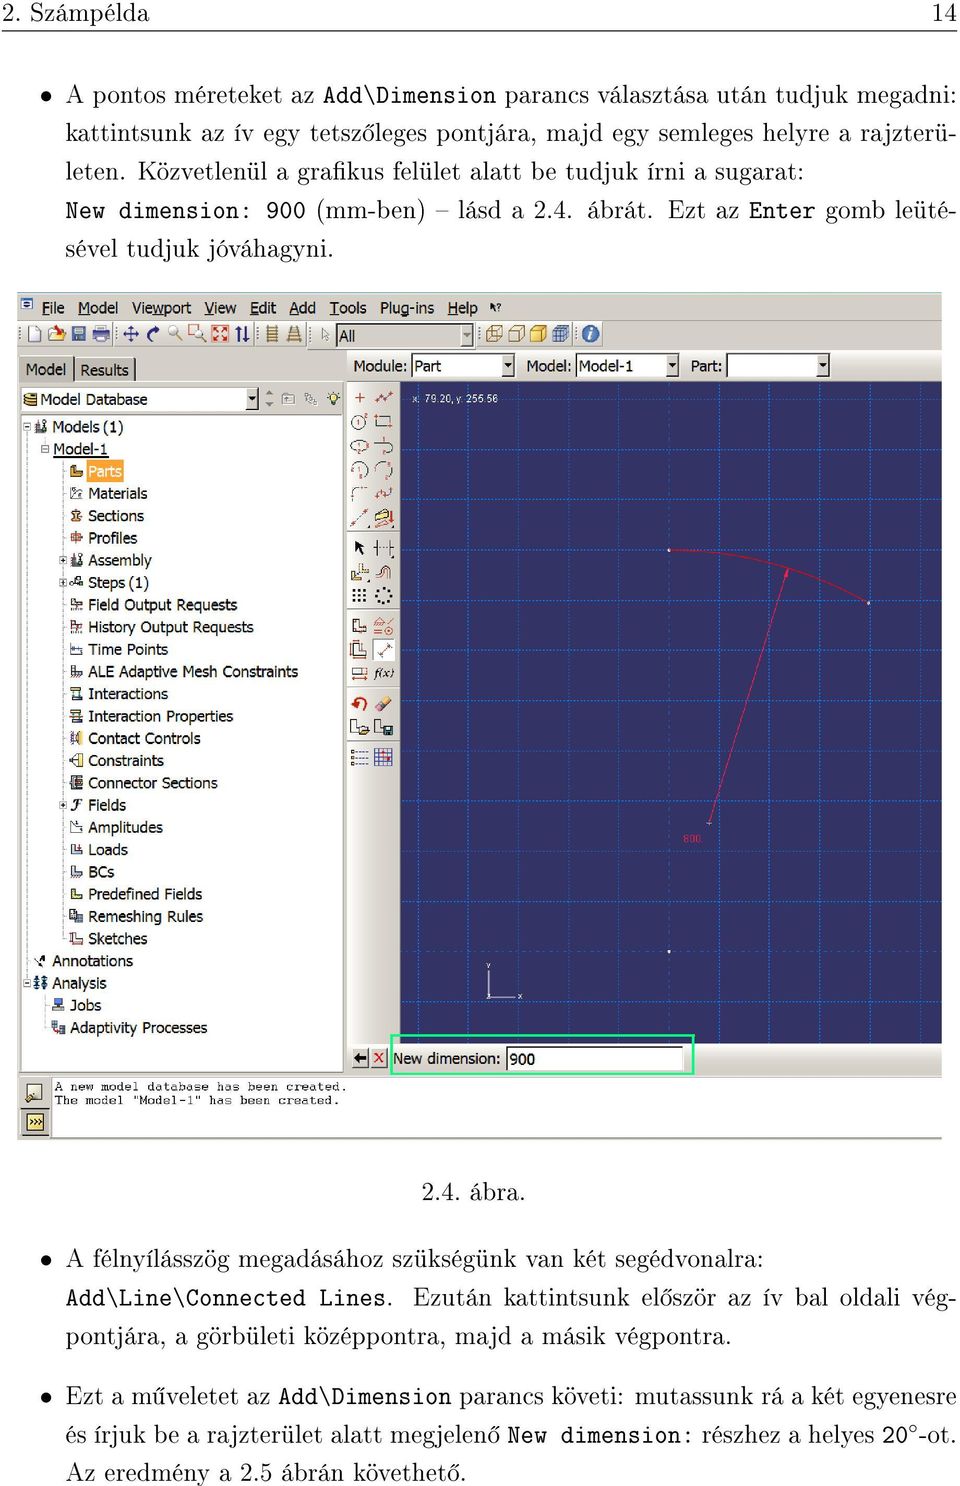Click the blue information icon

point(591,334)
